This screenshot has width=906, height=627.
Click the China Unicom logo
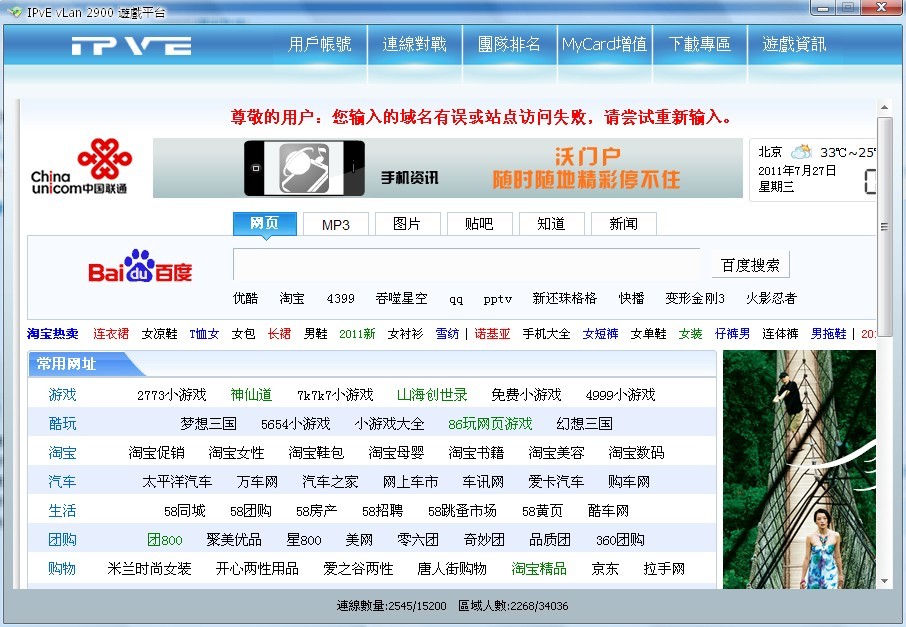click(80, 166)
